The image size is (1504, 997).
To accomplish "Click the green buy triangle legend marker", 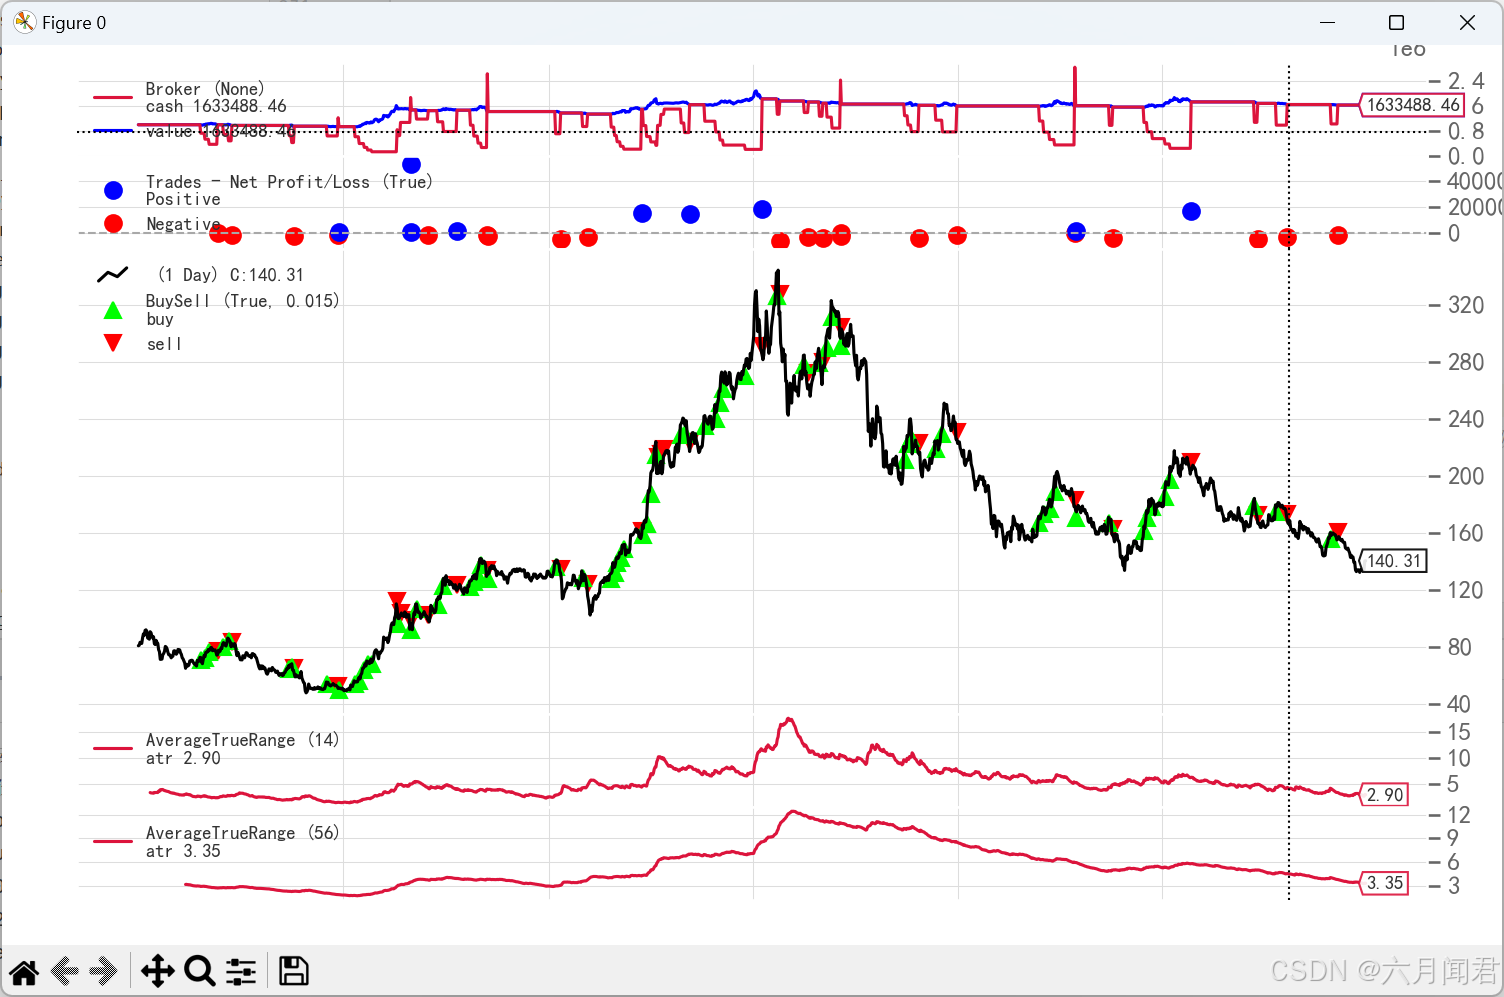I will [x=113, y=311].
